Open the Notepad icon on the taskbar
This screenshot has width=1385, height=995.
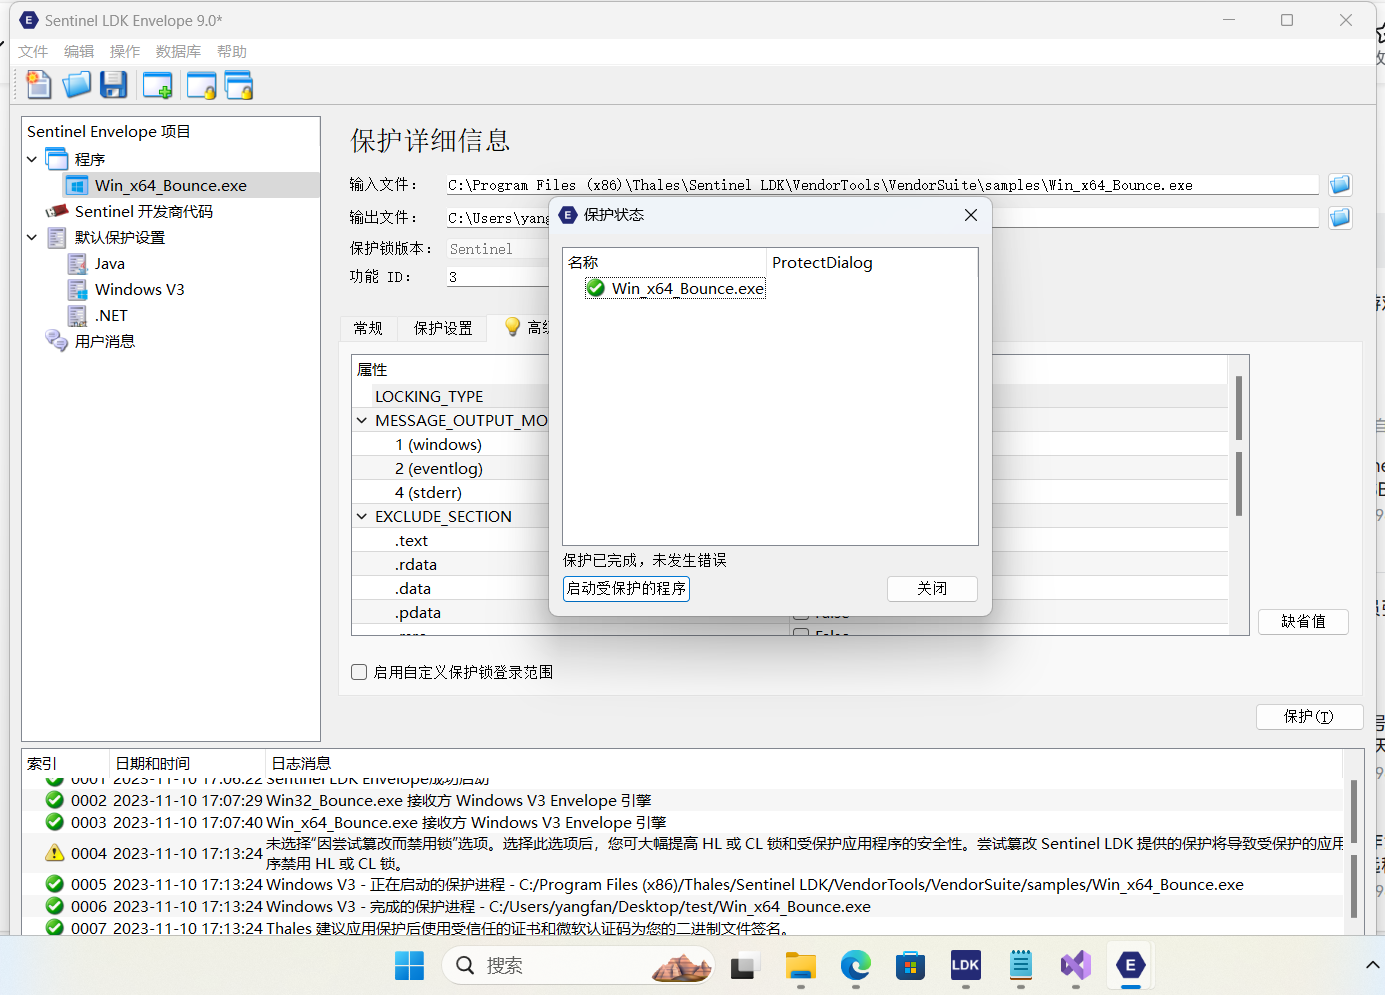click(x=1020, y=965)
